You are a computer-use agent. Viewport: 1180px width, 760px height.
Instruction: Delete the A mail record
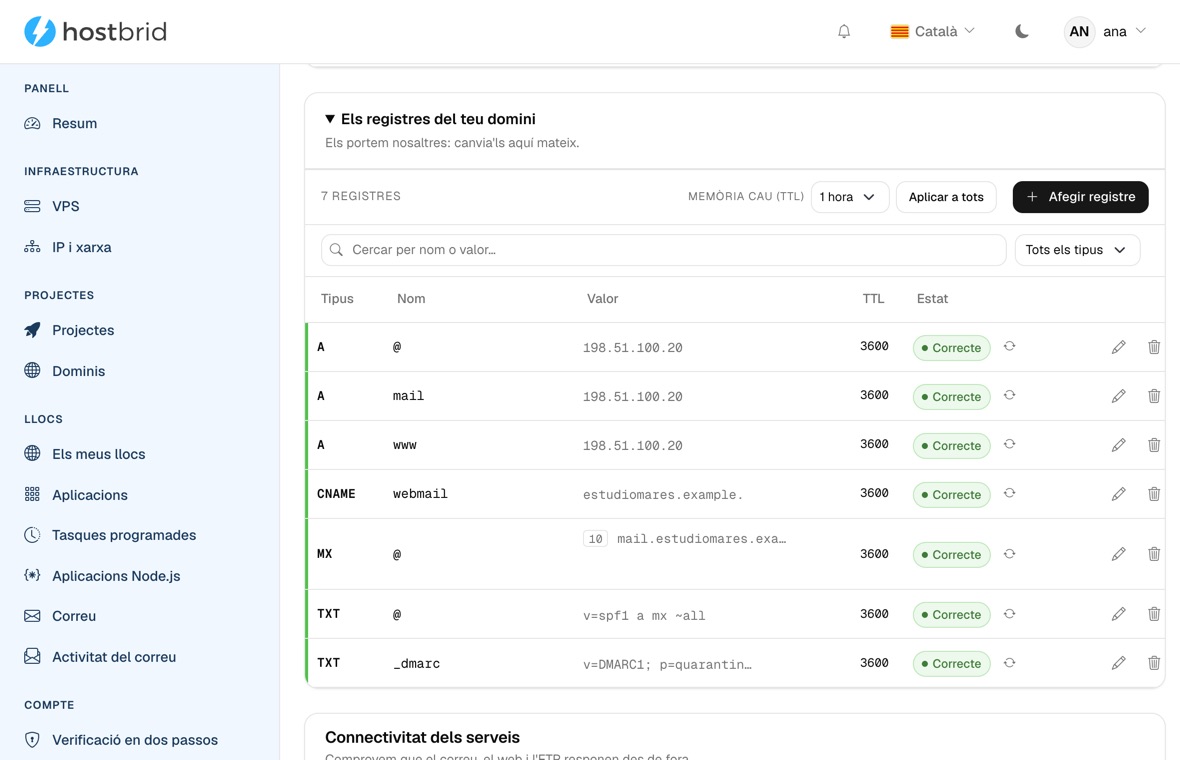1154,396
